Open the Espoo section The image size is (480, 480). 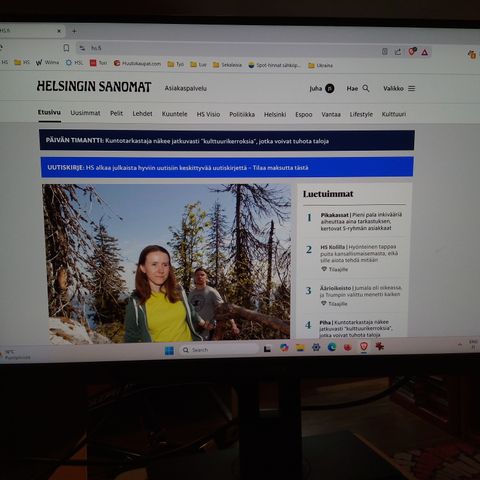pyautogui.click(x=304, y=114)
